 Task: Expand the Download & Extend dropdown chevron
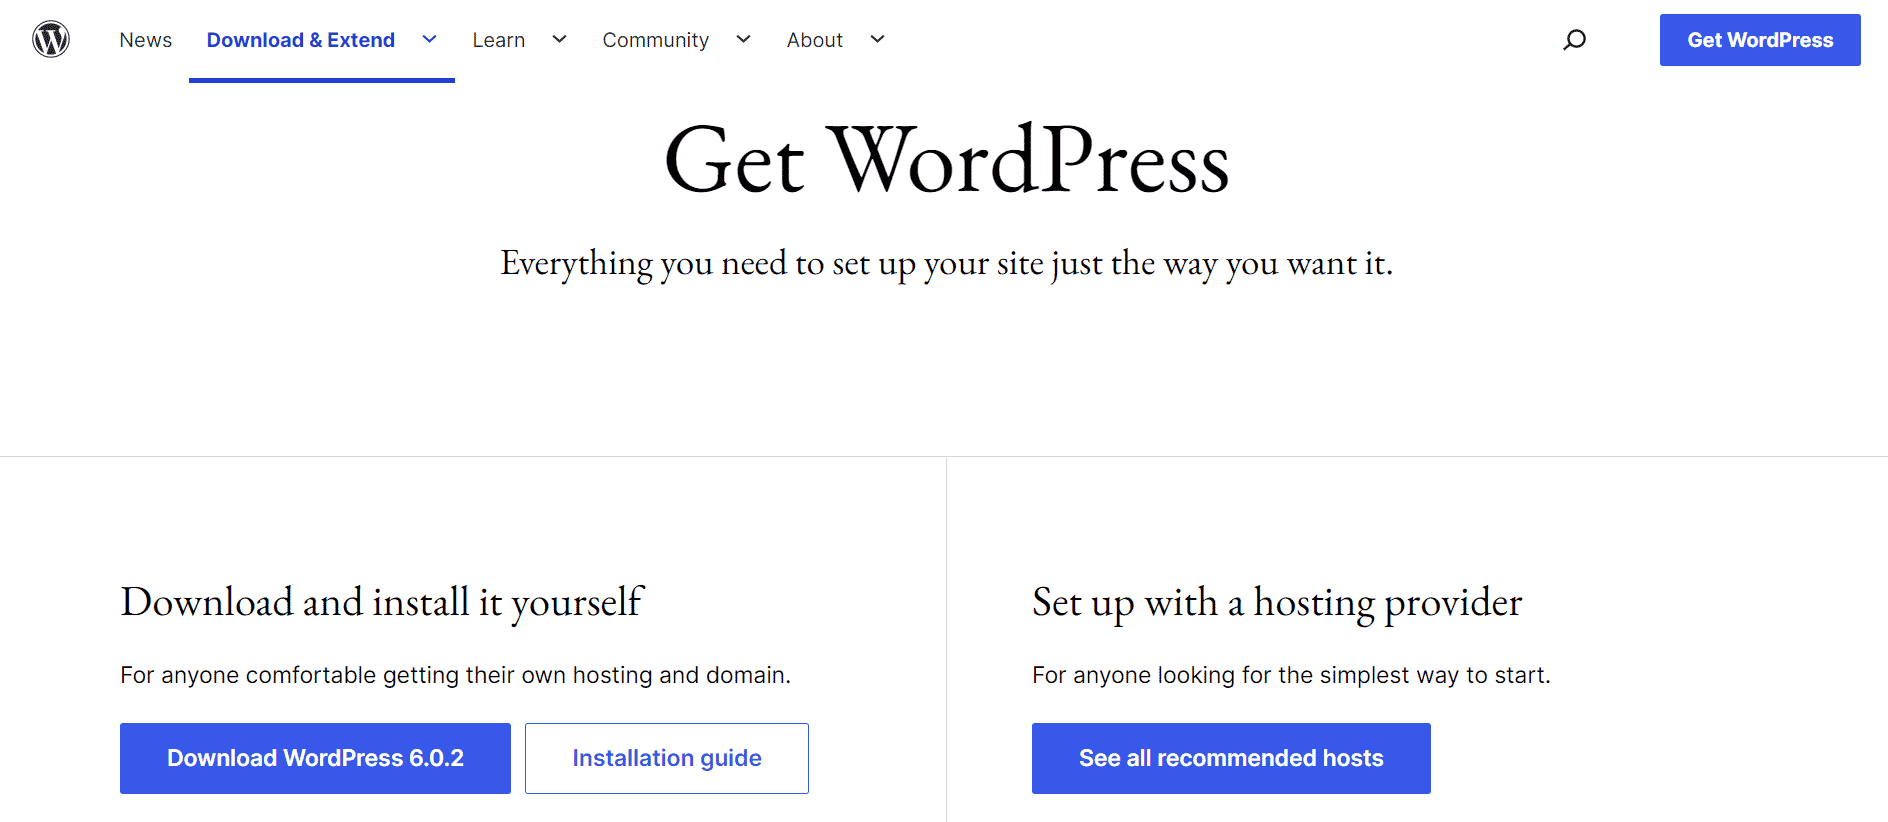click(430, 40)
